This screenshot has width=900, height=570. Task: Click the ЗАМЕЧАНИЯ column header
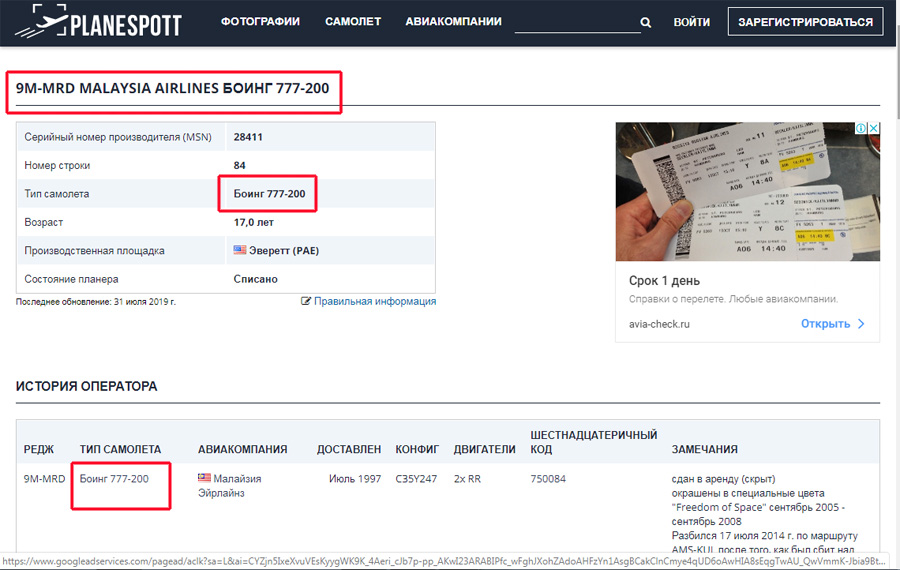704,449
